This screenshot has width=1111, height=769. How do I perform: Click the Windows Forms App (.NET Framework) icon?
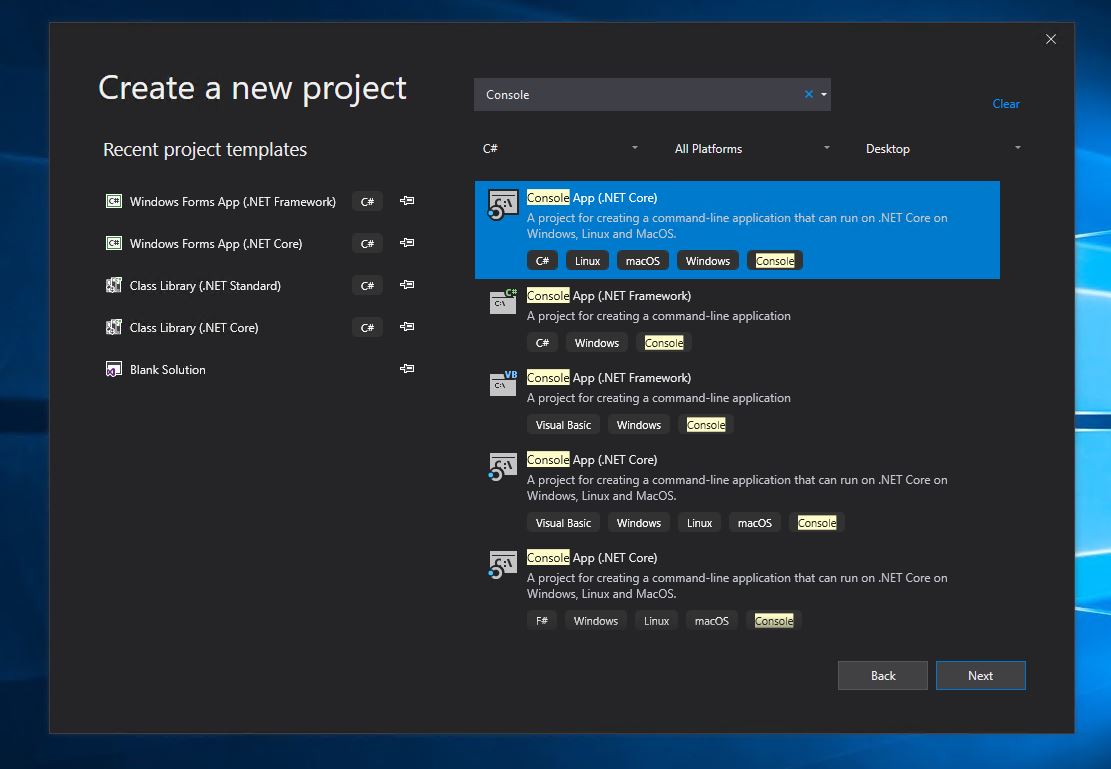113,201
